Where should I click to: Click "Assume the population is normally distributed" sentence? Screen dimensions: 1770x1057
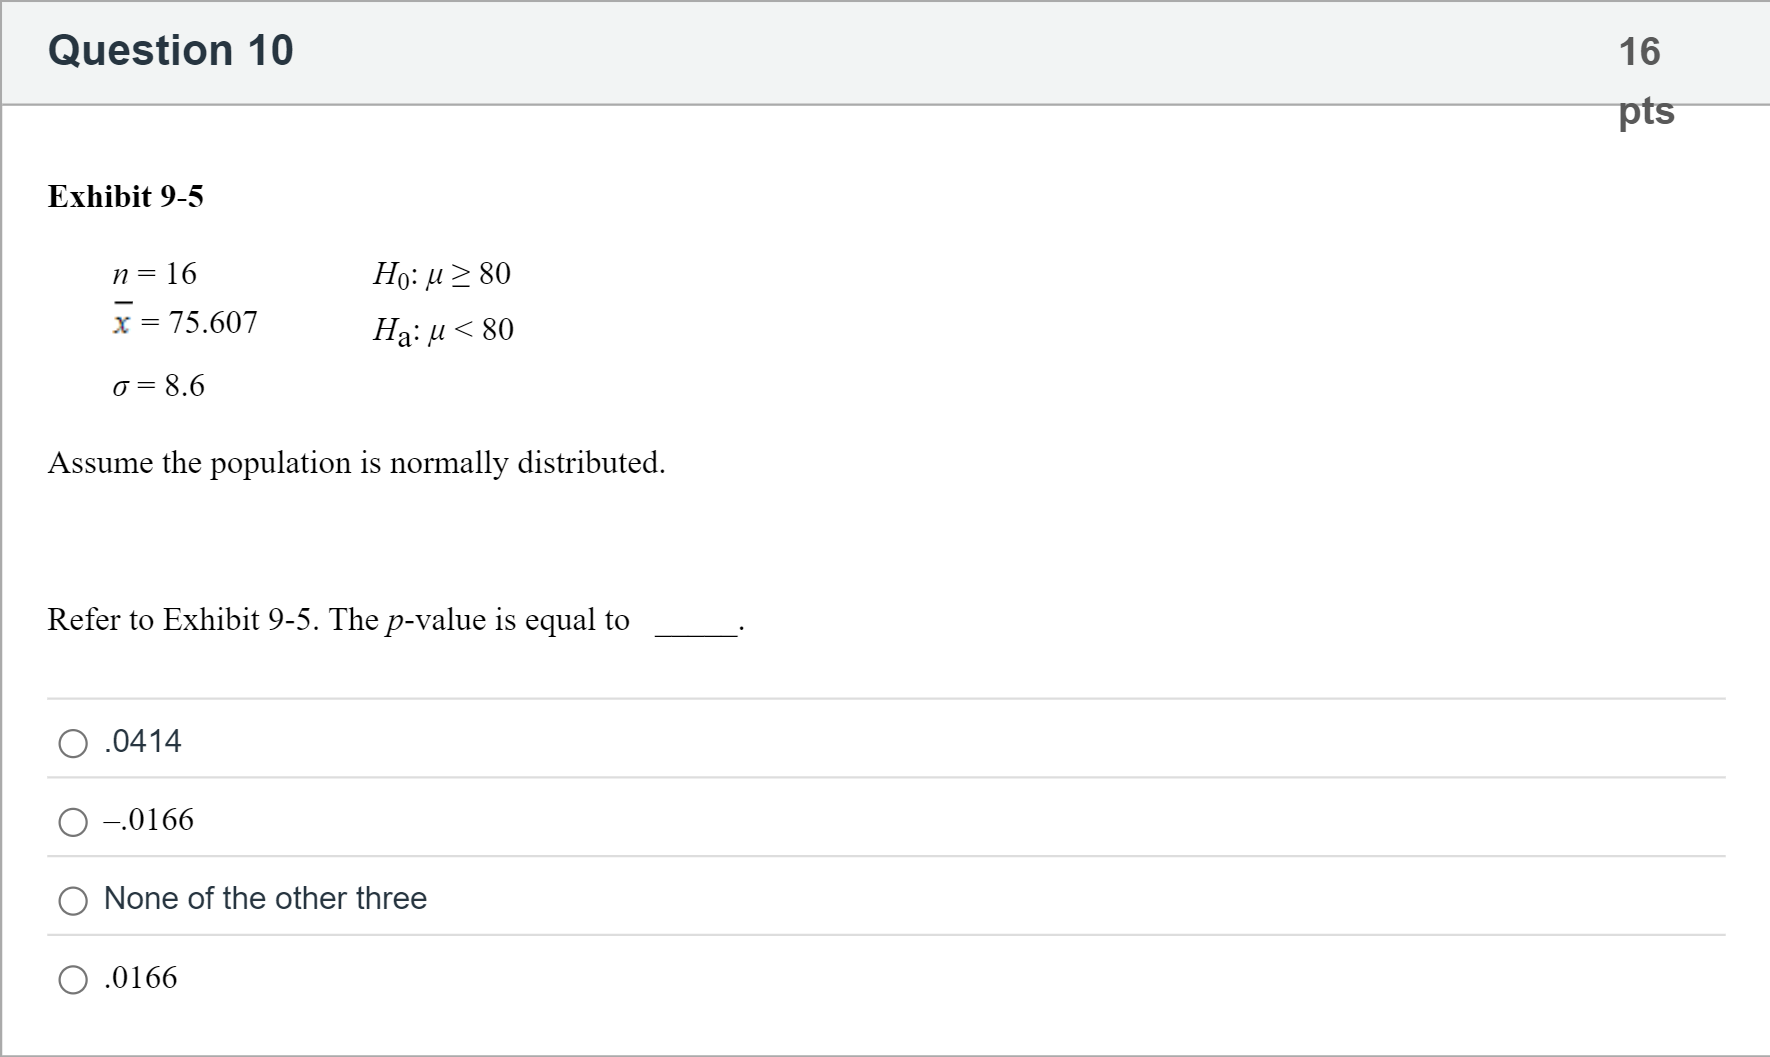[356, 463]
